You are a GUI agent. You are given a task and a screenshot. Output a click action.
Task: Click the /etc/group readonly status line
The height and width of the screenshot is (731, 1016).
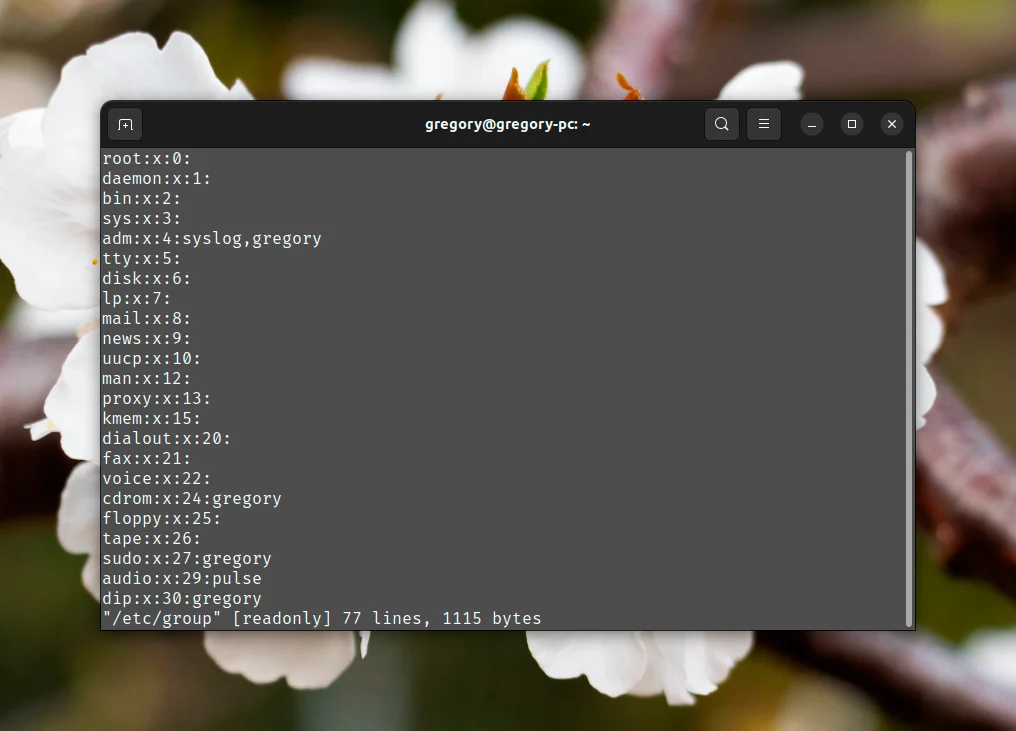321,618
